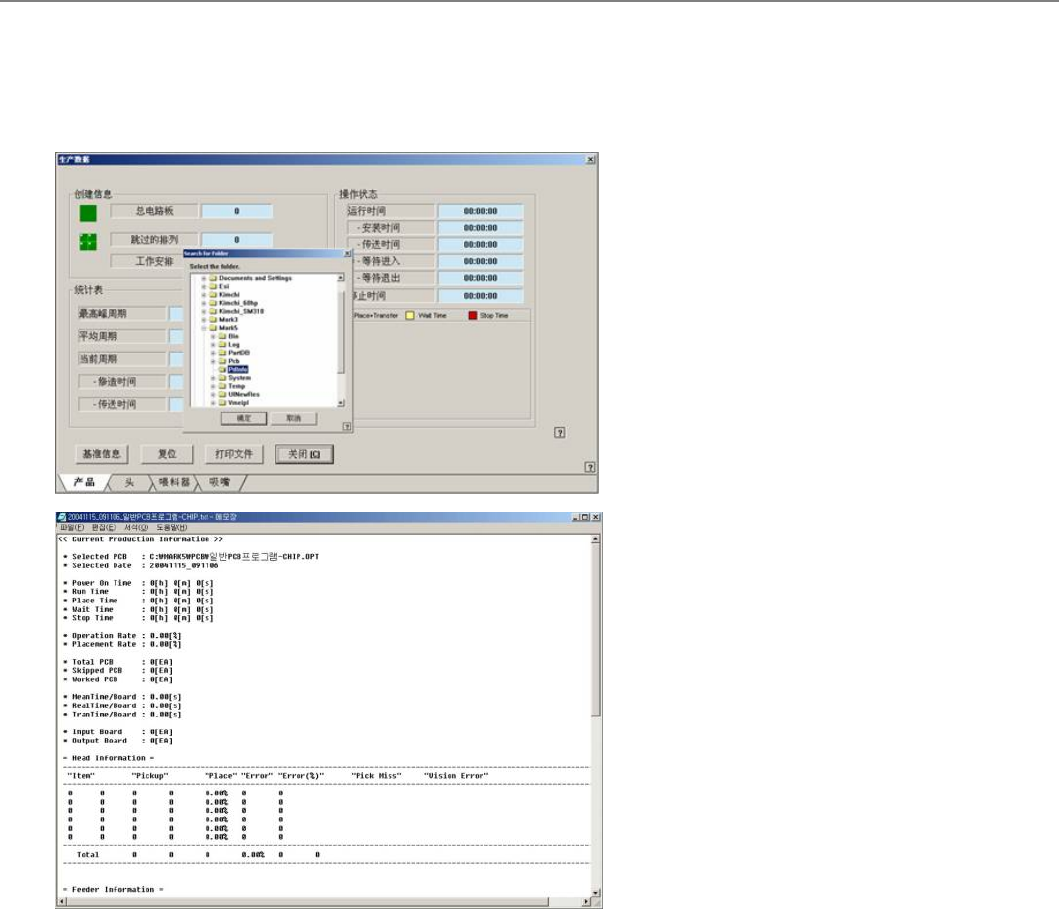
Task: Expand the Esi folder node
Action: [203, 286]
